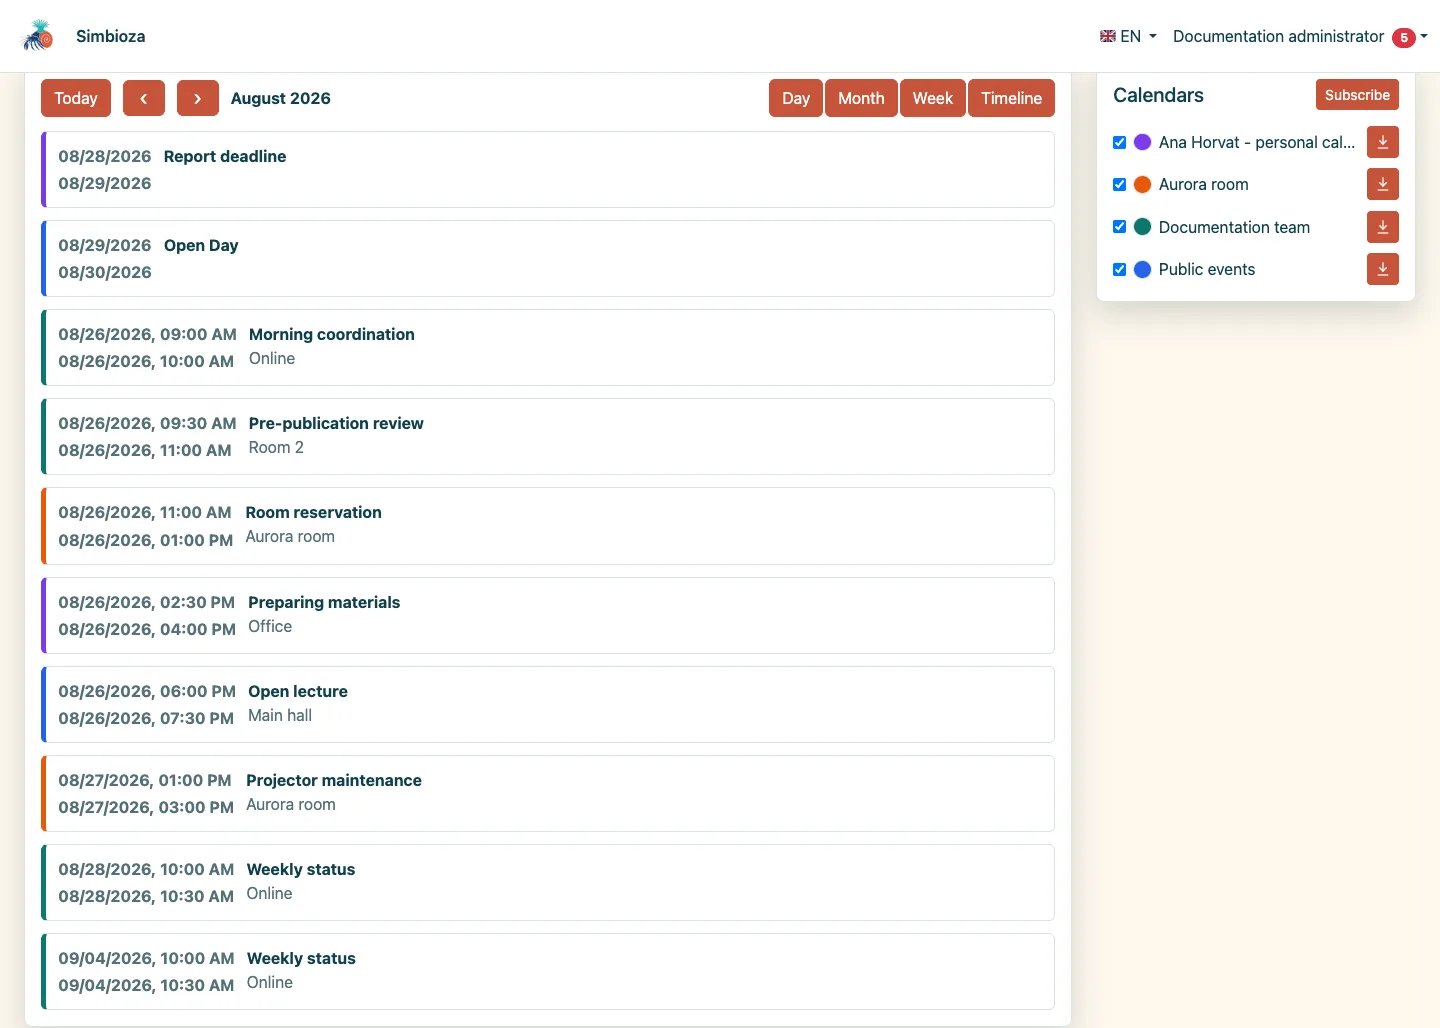Open the Room reservation event
Viewport: 1440px width, 1028px height.
548,526
